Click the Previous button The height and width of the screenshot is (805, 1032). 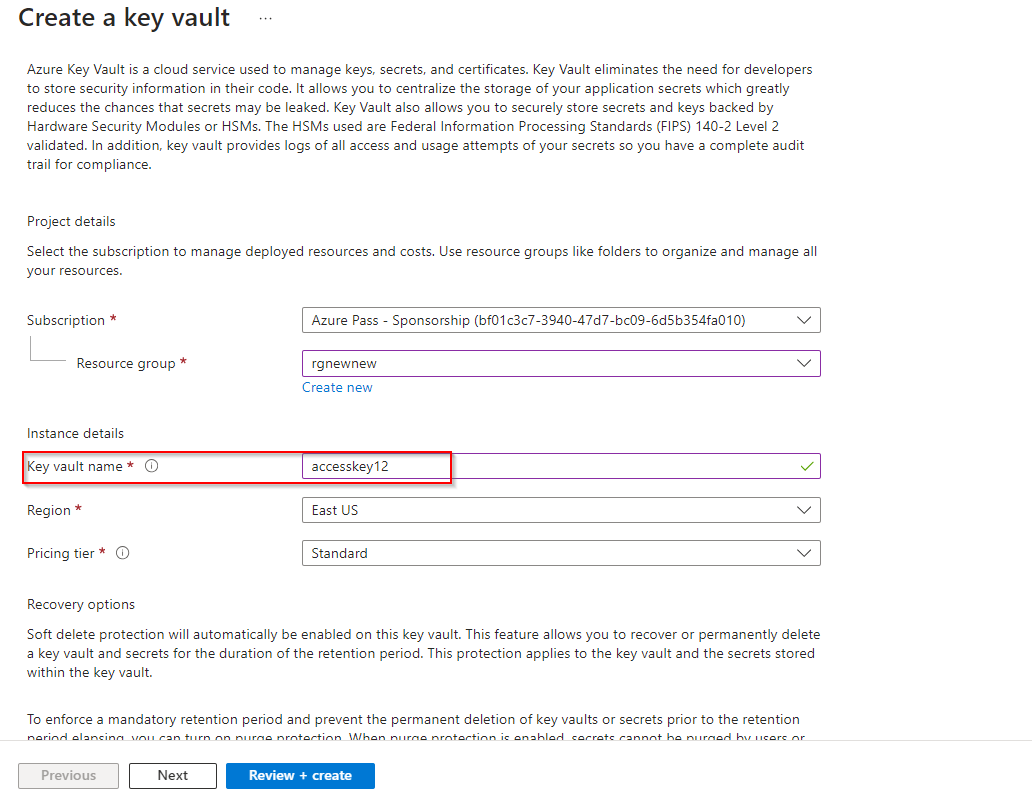coord(69,775)
